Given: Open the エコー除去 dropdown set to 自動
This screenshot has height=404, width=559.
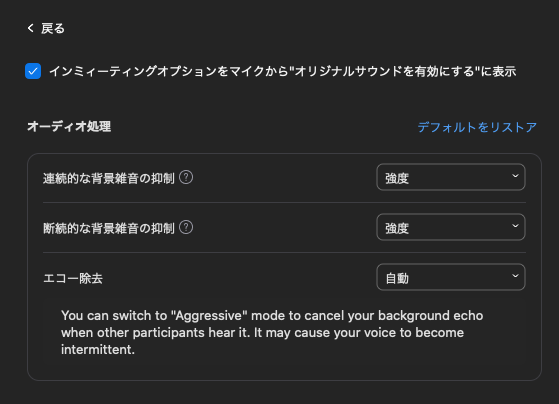Looking at the screenshot, I should [451, 277].
